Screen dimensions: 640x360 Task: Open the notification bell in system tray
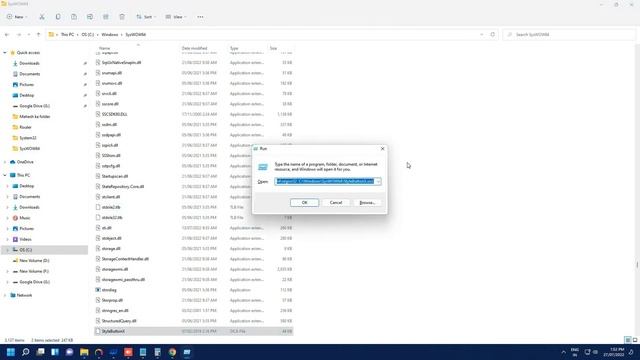pyautogui.click(x=631, y=352)
